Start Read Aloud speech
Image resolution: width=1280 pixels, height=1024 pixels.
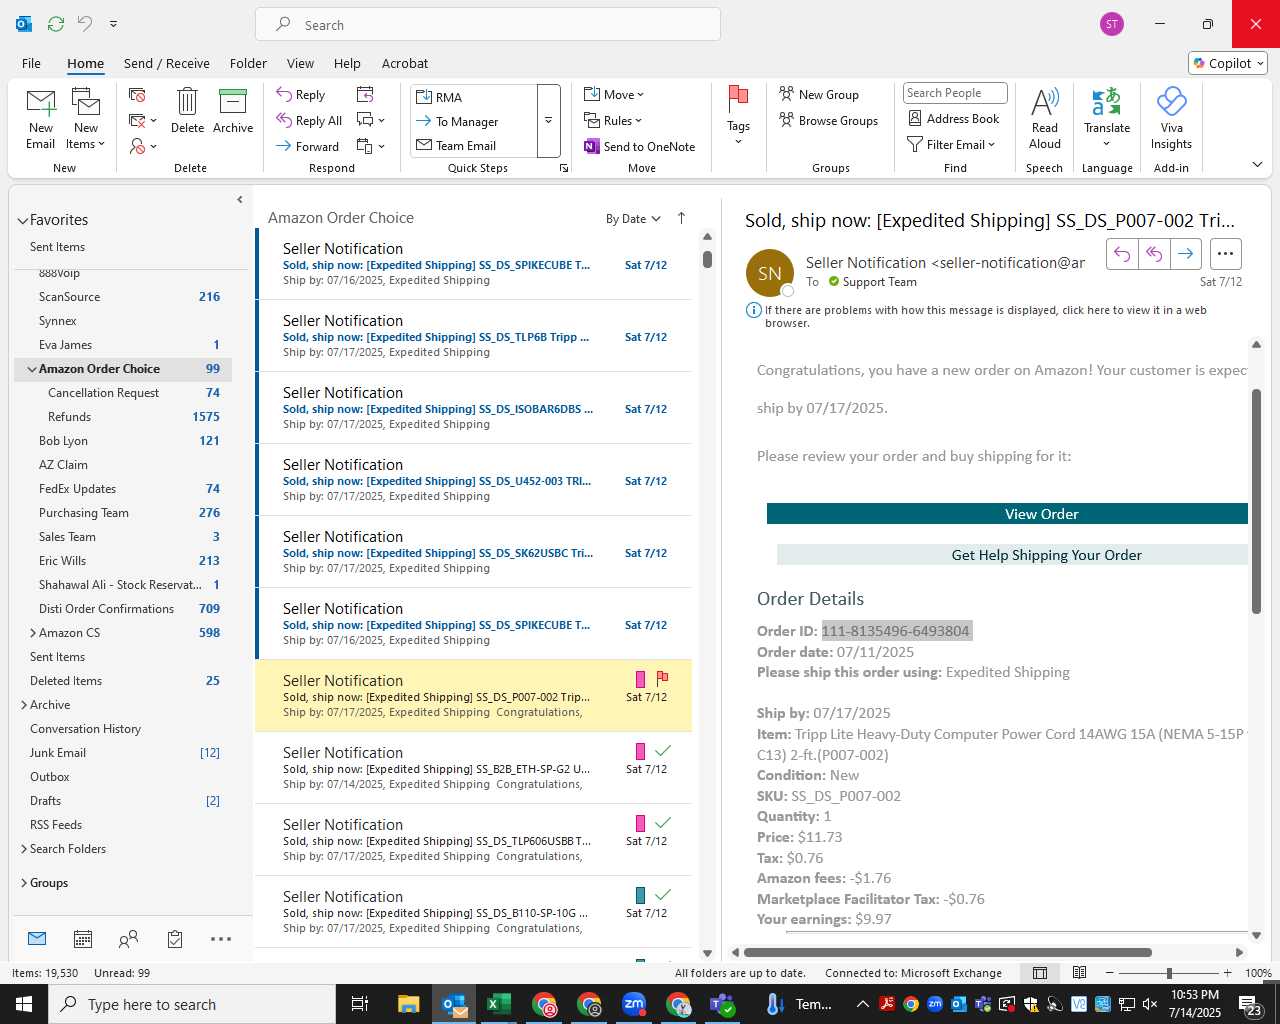coord(1045,119)
